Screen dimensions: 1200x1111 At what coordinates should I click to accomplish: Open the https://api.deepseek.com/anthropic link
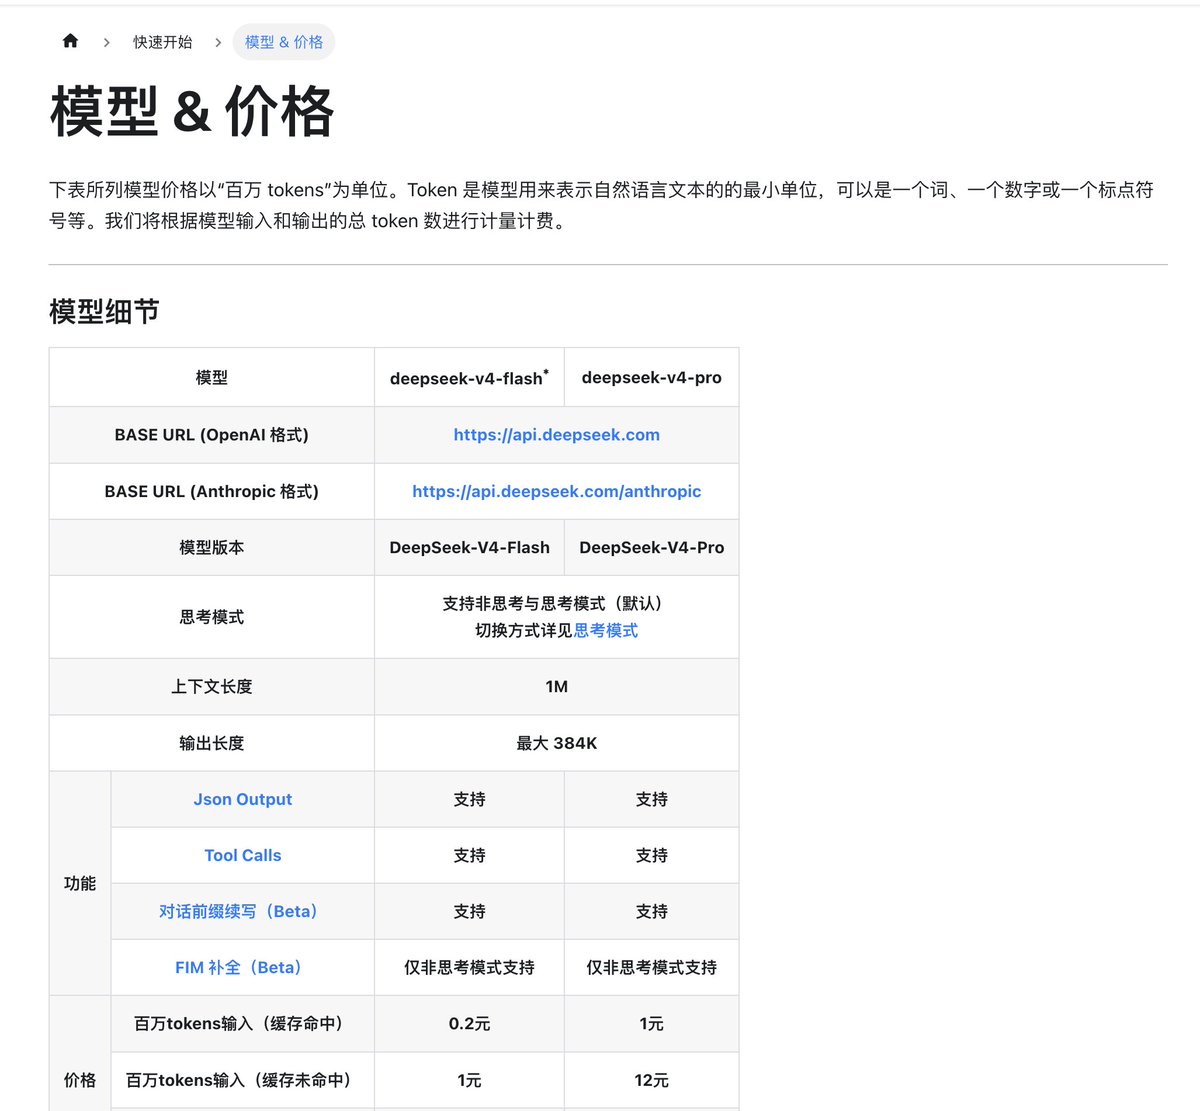point(556,491)
